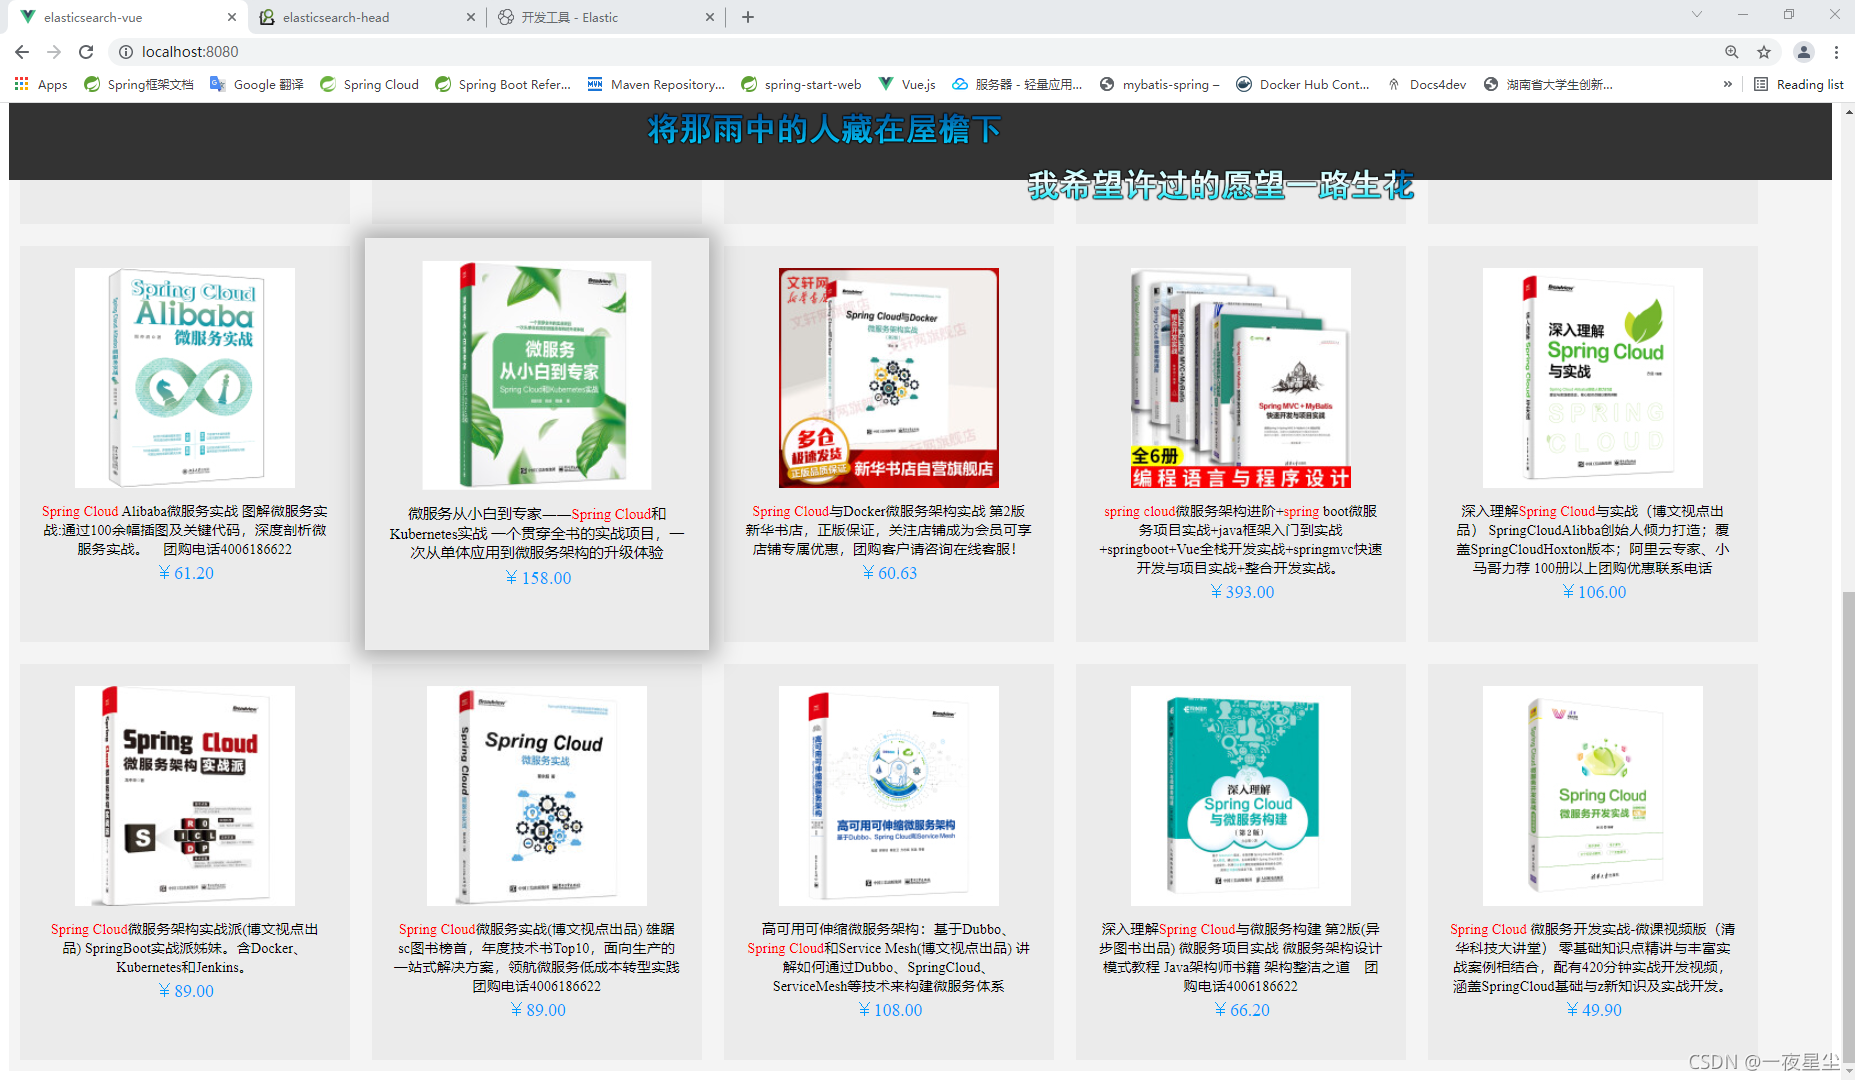The height and width of the screenshot is (1080, 1855).
Task: Bookmark this page with the star icon
Action: [x=1764, y=52]
